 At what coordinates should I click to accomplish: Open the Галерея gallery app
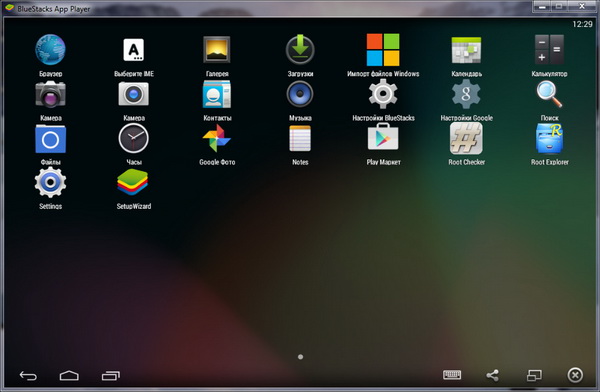point(217,50)
